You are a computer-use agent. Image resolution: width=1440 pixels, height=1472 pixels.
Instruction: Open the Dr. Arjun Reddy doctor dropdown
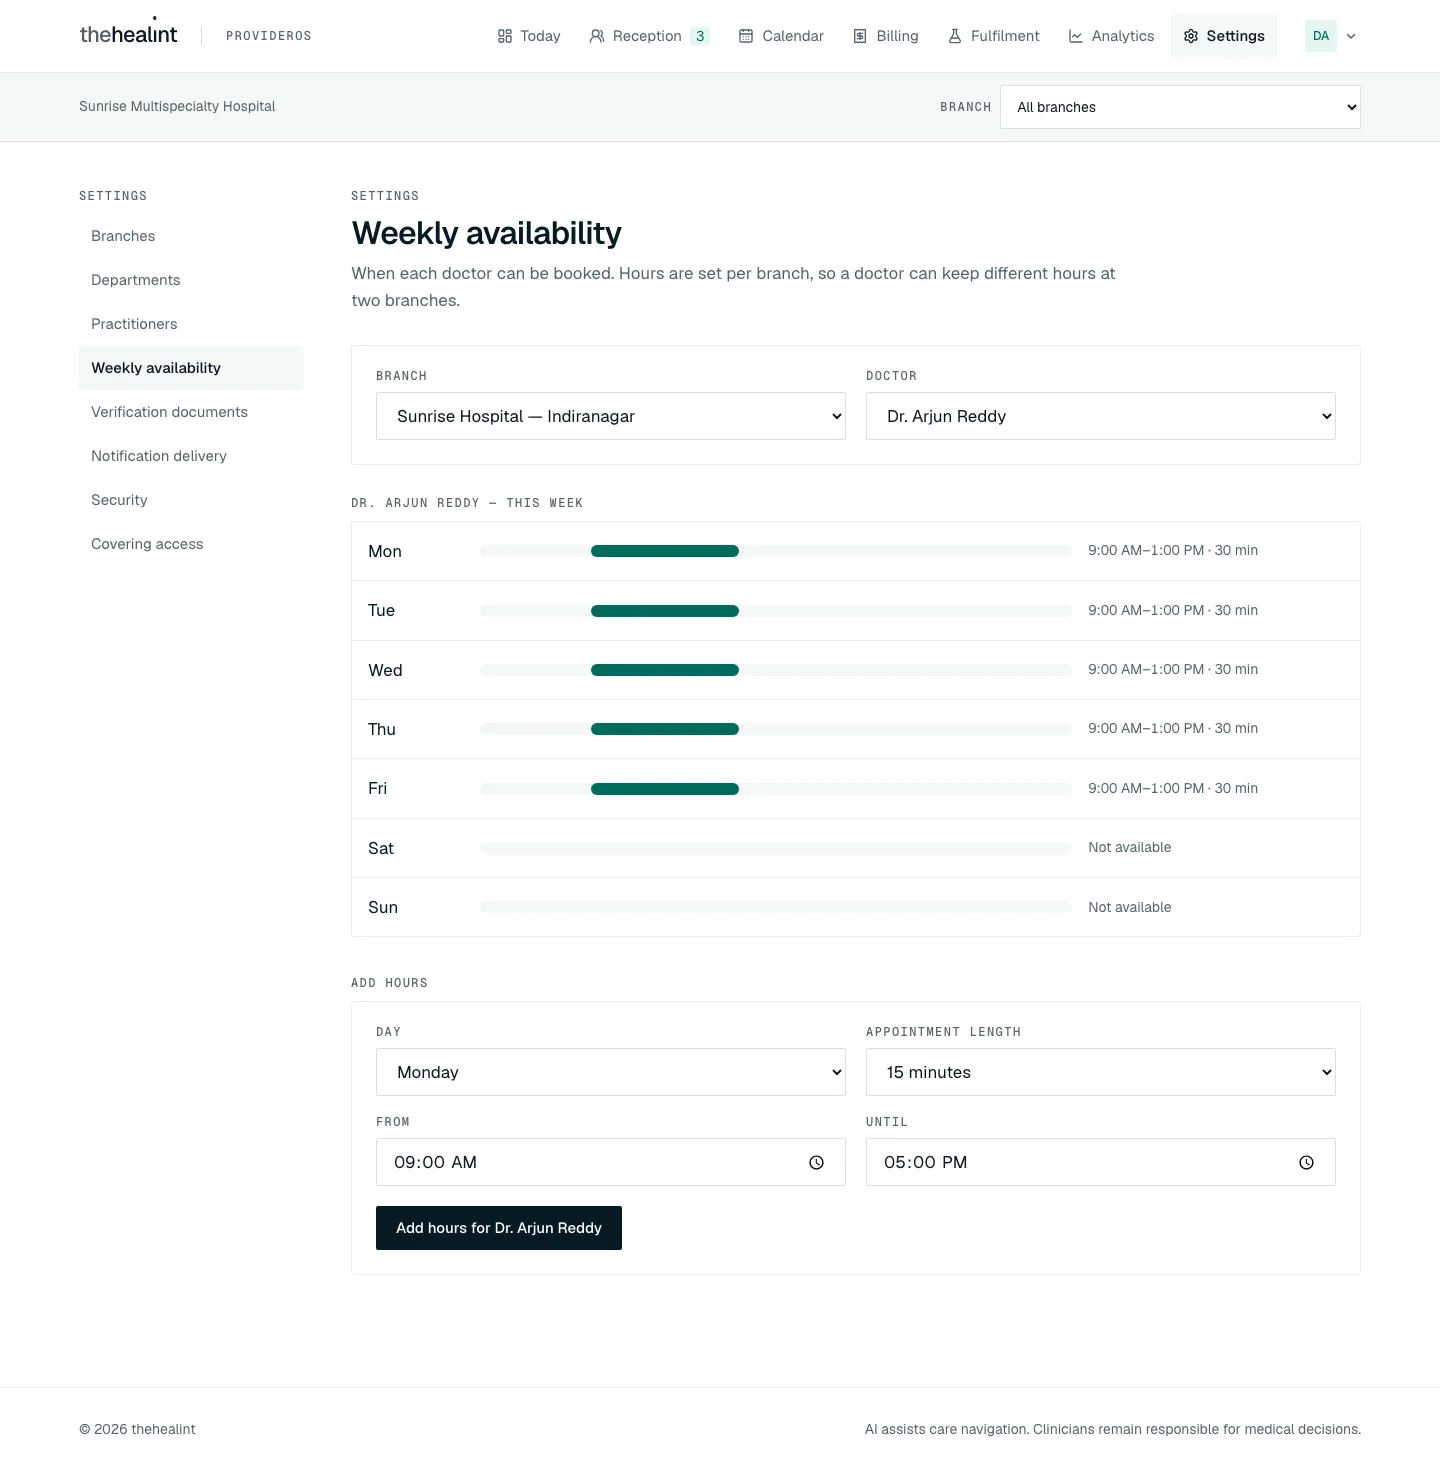(x=1101, y=416)
